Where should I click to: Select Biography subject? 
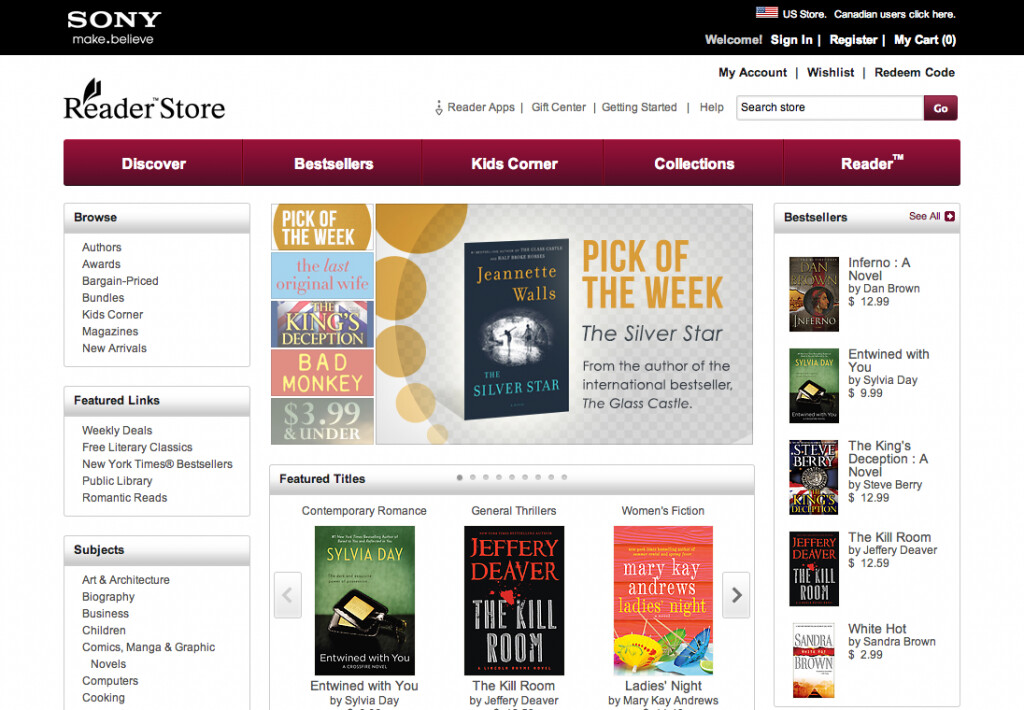[x=108, y=597]
